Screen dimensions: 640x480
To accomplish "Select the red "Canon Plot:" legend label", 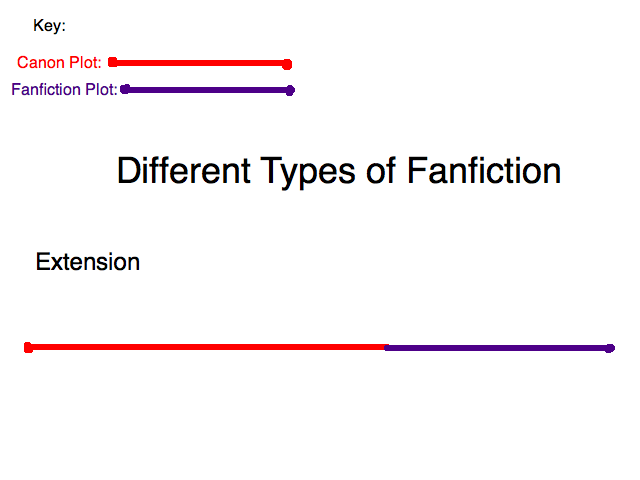I will pyautogui.click(x=59, y=62).
